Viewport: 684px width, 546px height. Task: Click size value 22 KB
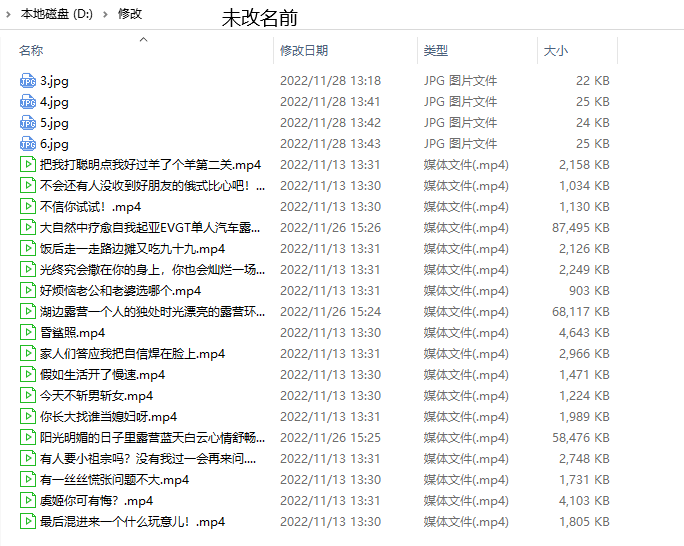(x=592, y=81)
